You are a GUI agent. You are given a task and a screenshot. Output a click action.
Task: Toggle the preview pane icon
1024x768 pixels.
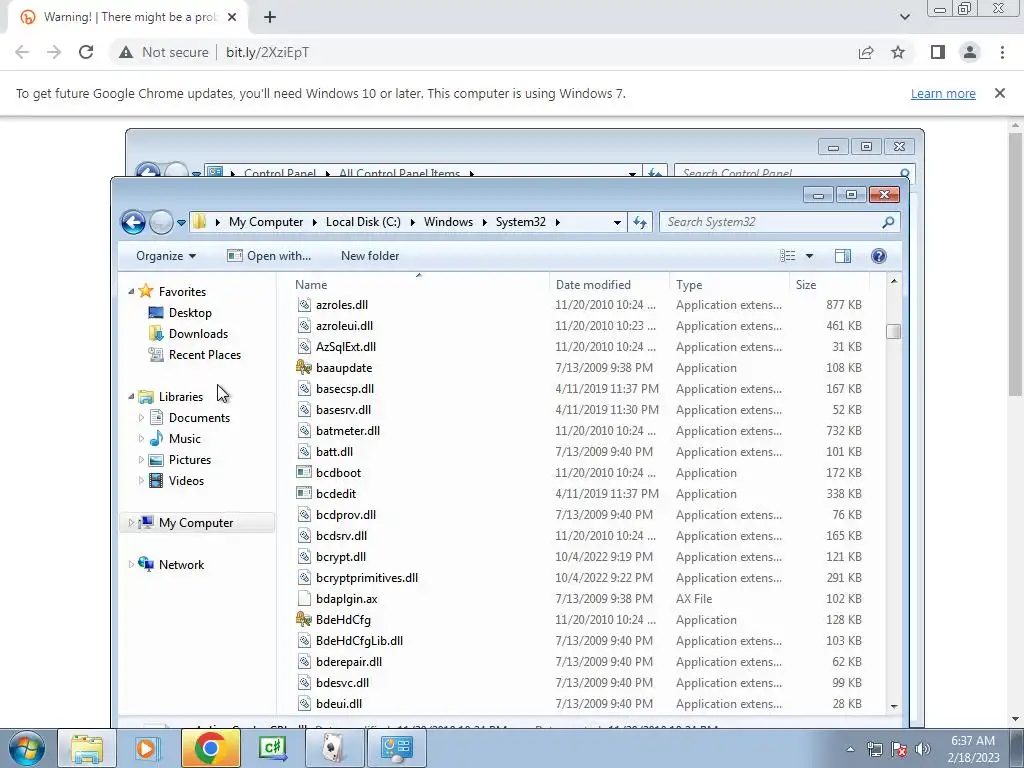click(x=843, y=256)
